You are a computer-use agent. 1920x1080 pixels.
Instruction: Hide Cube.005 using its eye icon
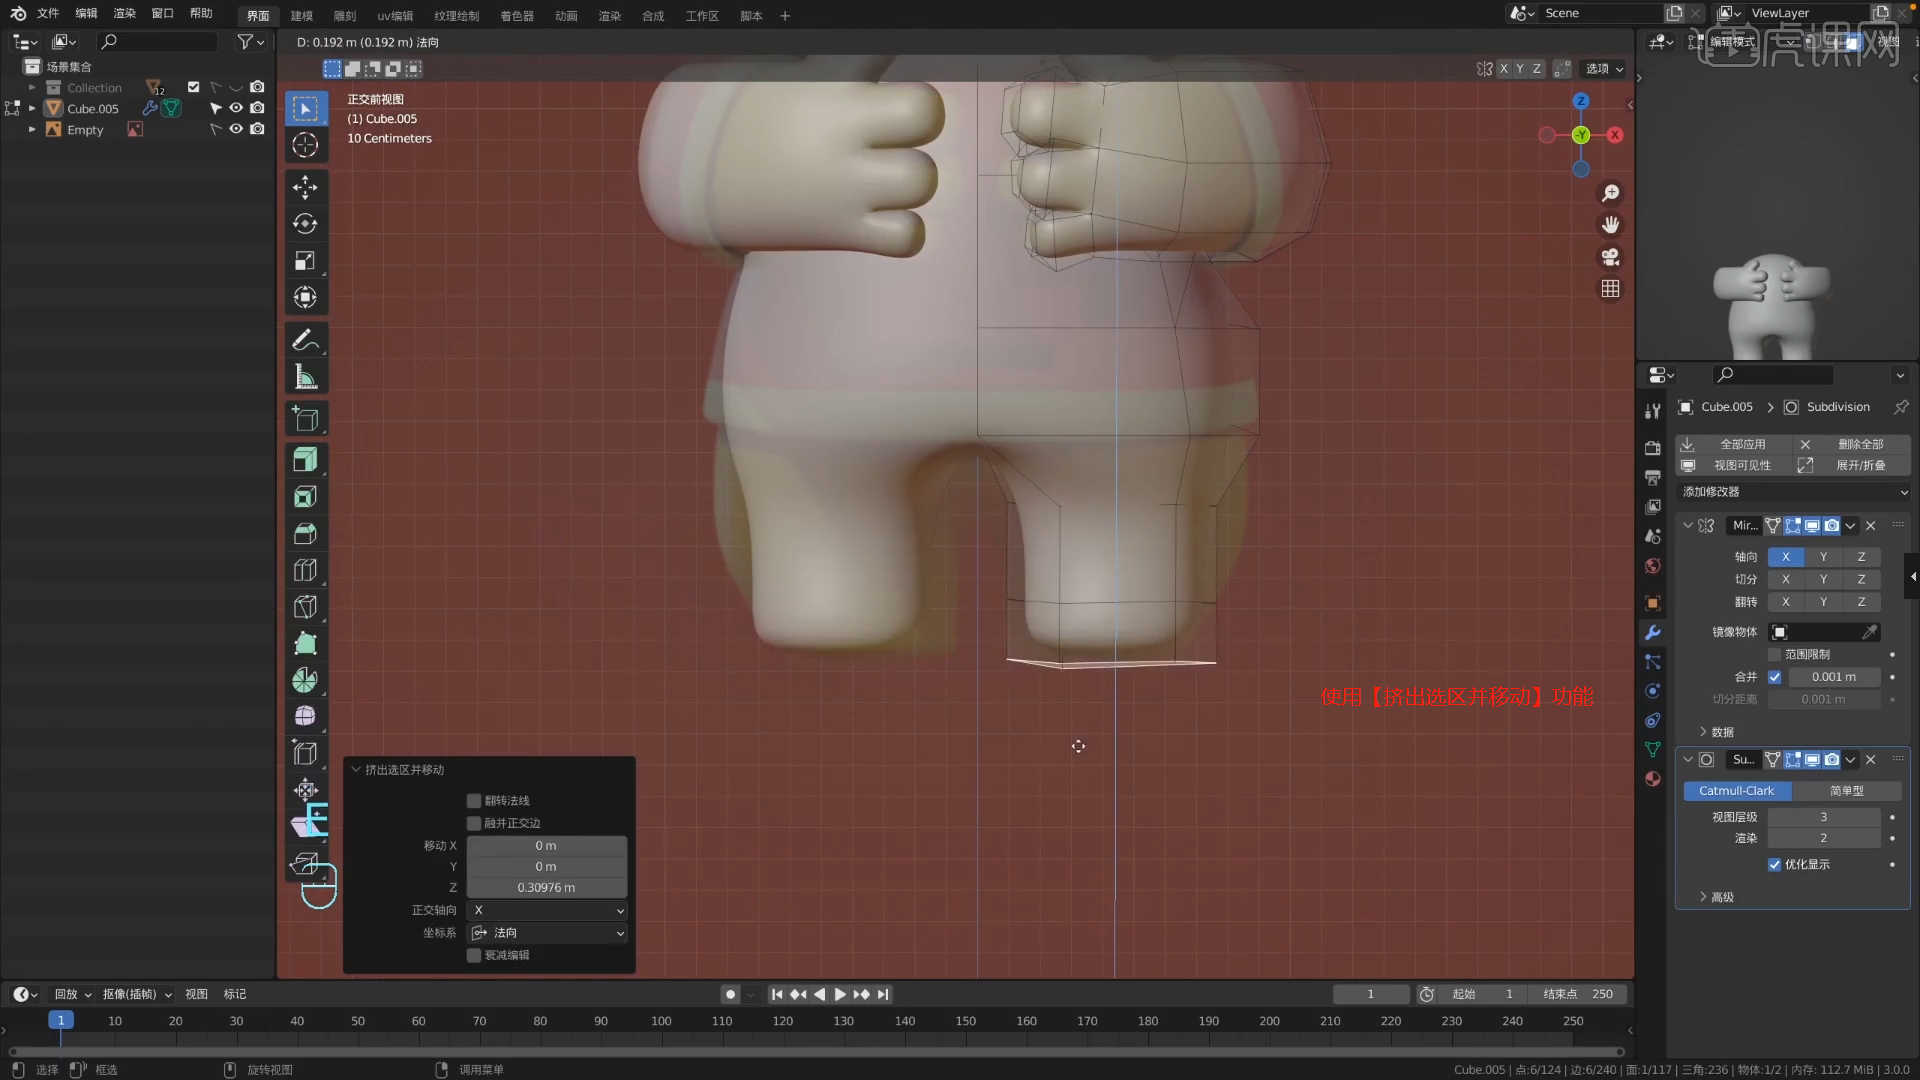click(236, 108)
